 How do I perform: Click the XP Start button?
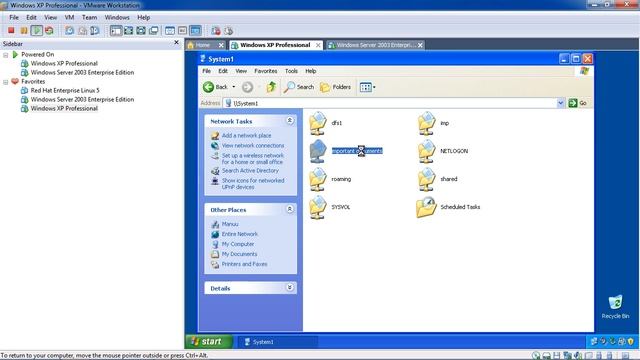pos(209,342)
